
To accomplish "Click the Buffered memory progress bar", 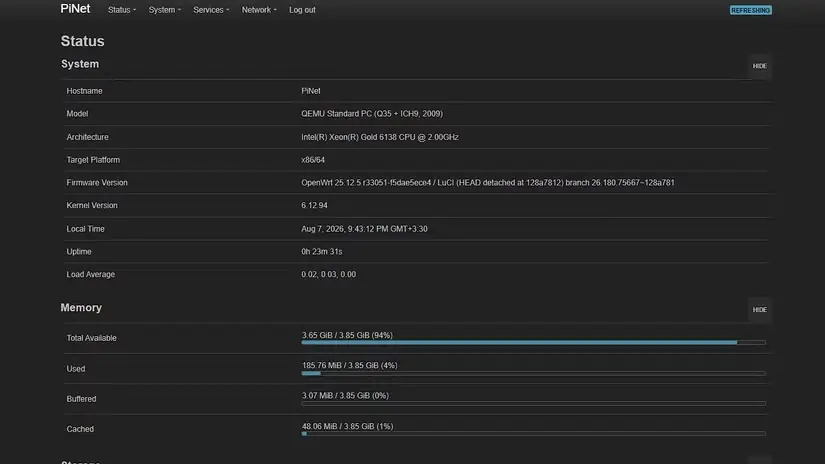I will pyautogui.click(x=534, y=404).
